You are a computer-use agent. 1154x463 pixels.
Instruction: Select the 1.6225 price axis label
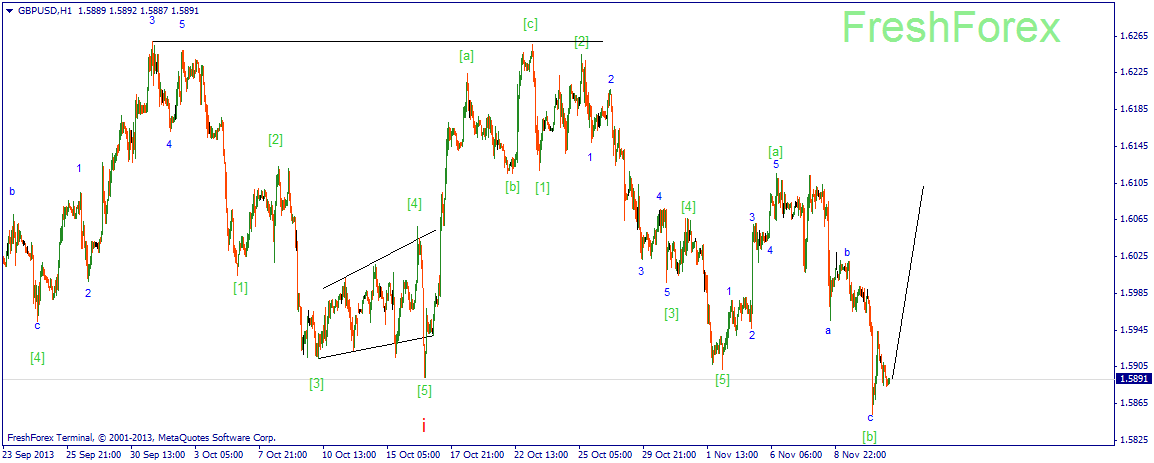point(1133,72)
